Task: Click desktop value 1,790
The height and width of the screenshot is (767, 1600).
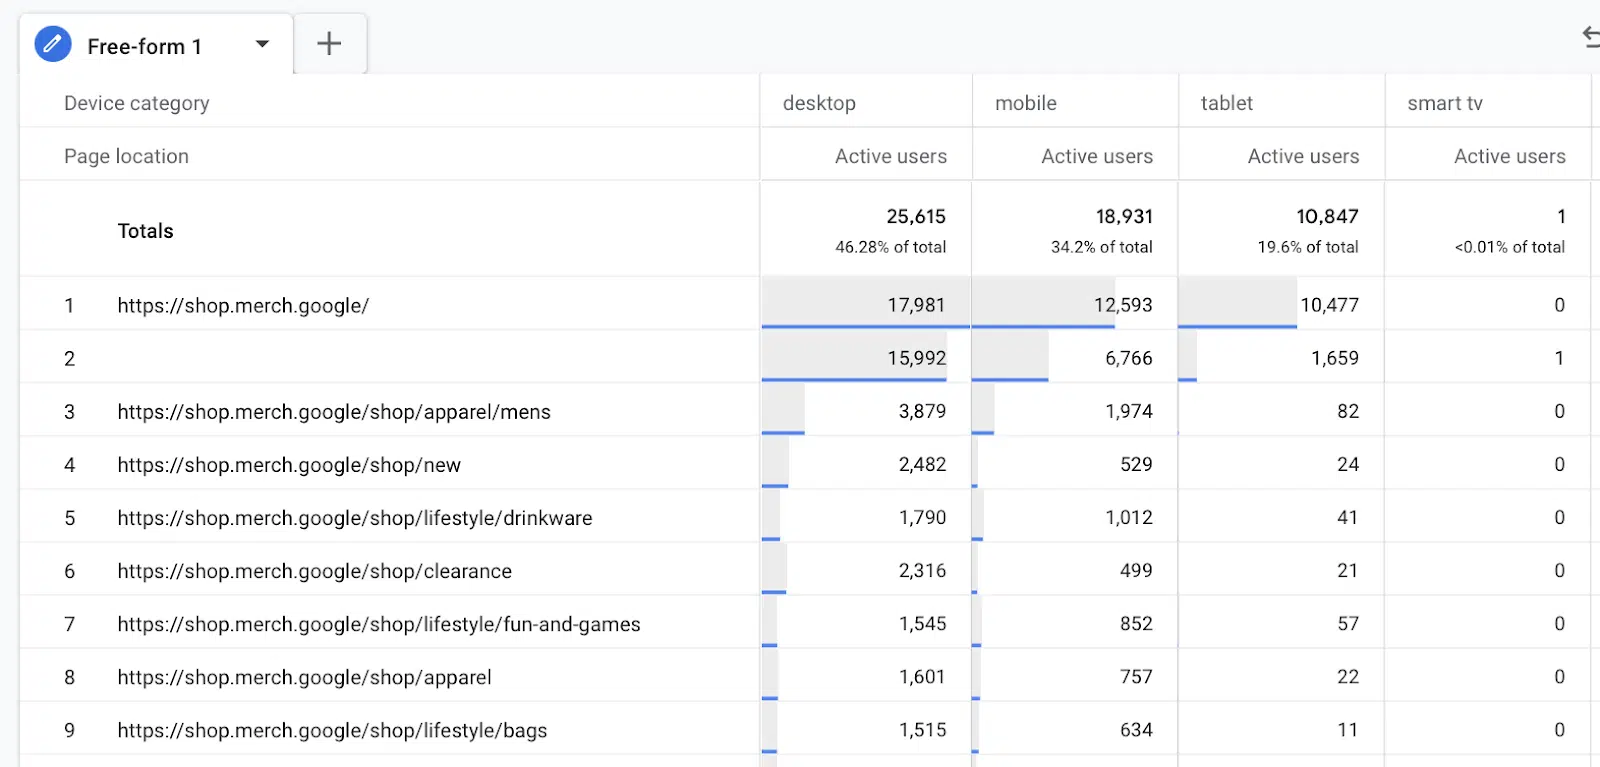Action: click(x=922, y=517)
